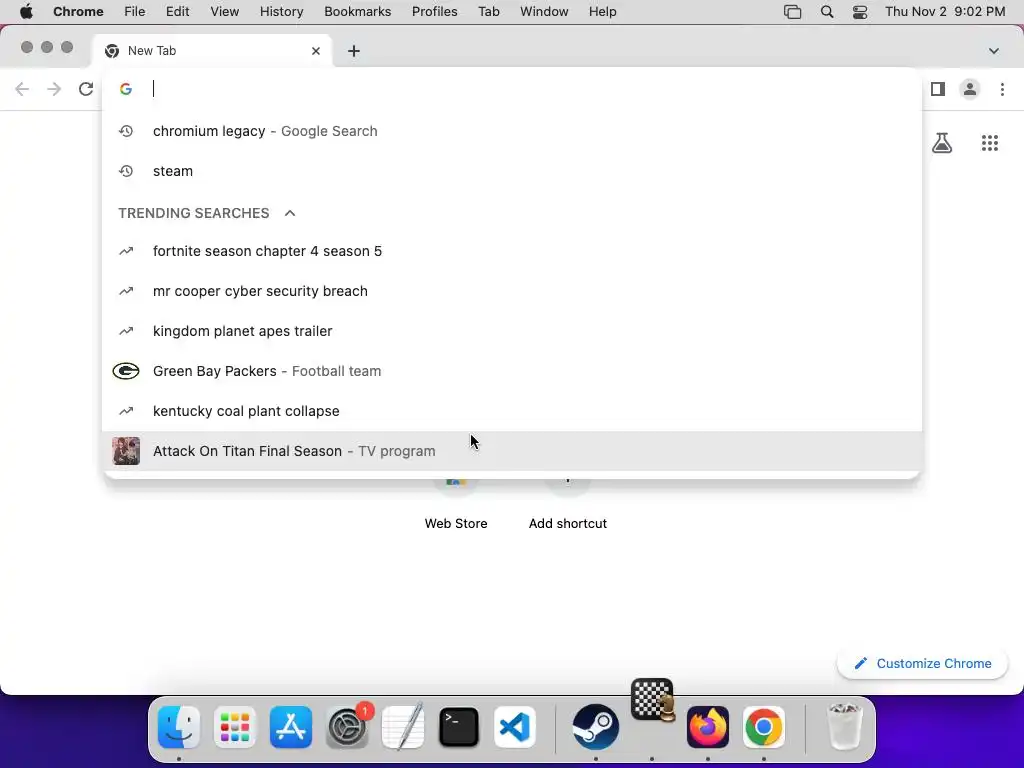Open Chrome from the dock
The image size is (1024, 768).
(763, 727)
